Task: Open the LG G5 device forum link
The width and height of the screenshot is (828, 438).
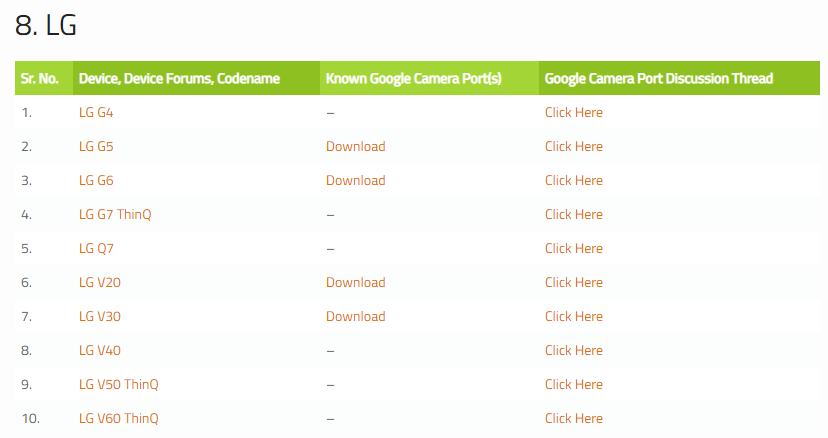Action: tap(96, 146)
